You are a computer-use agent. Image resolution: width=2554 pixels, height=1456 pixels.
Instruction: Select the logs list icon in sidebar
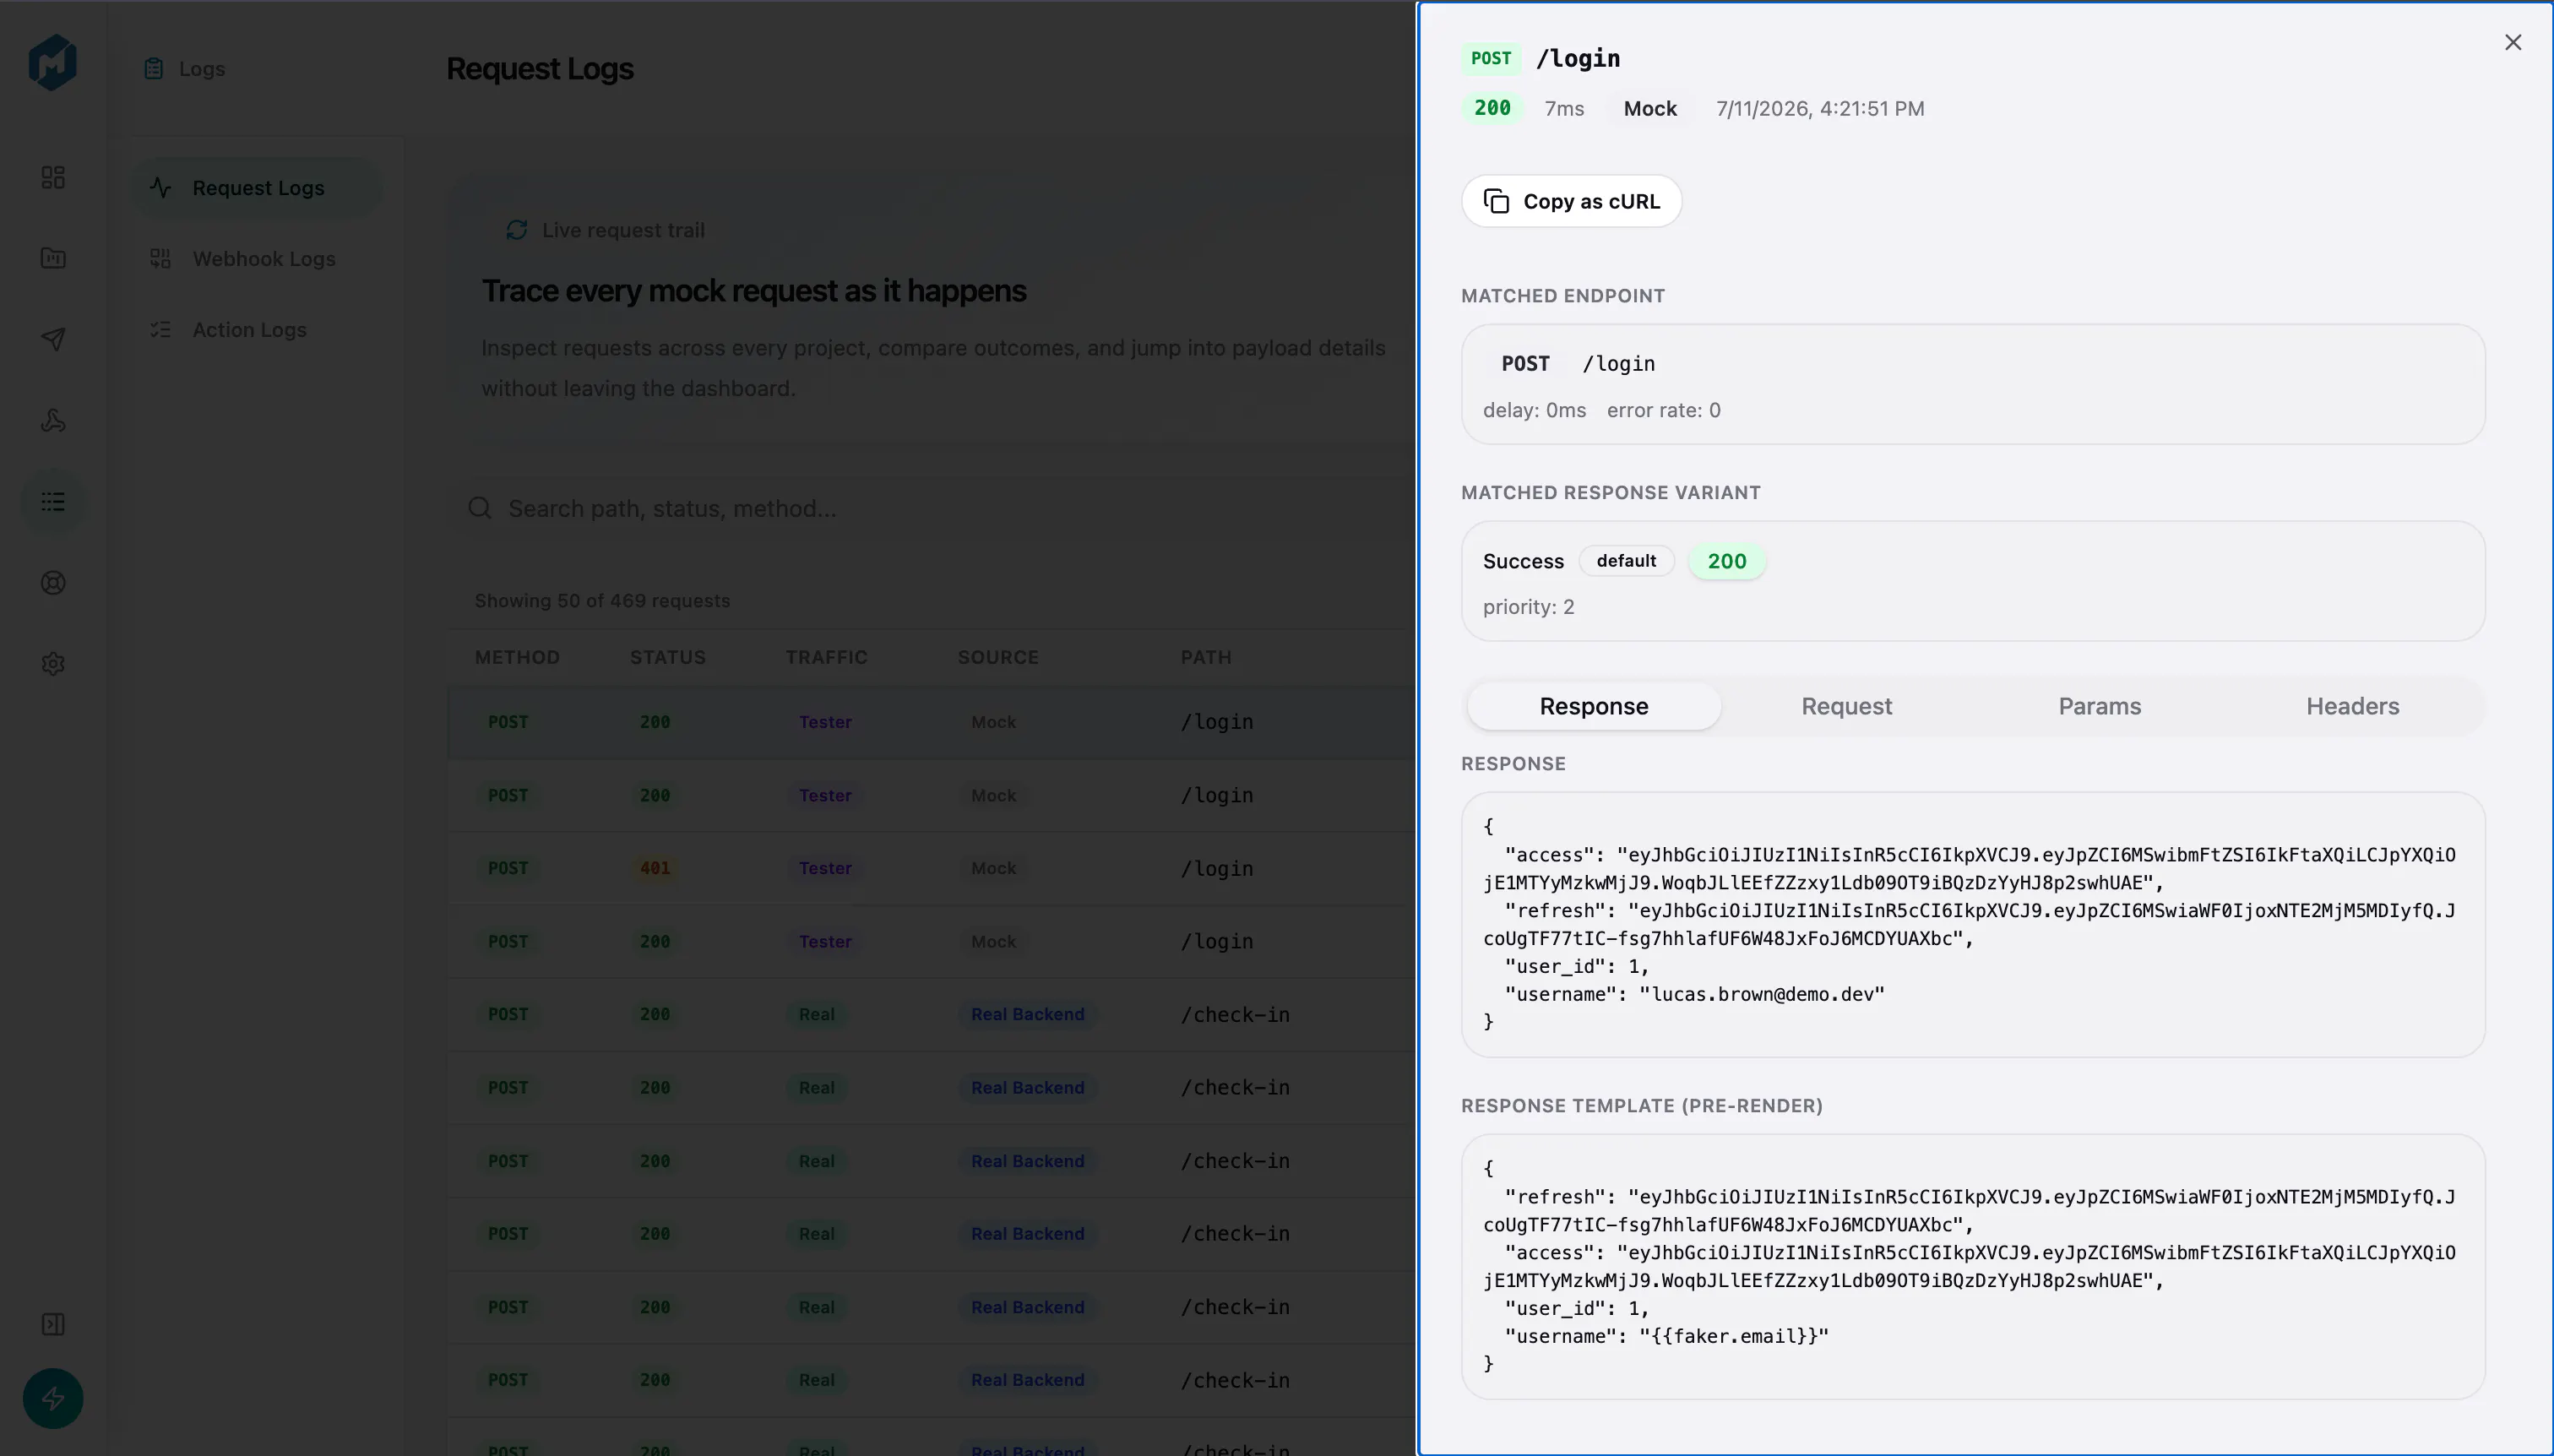pos(53,502)
